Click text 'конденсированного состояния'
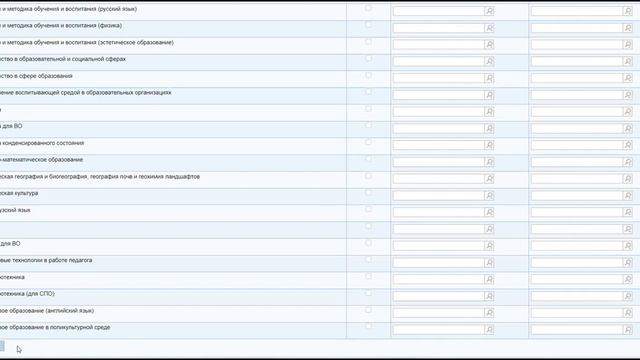 point(44,143)
